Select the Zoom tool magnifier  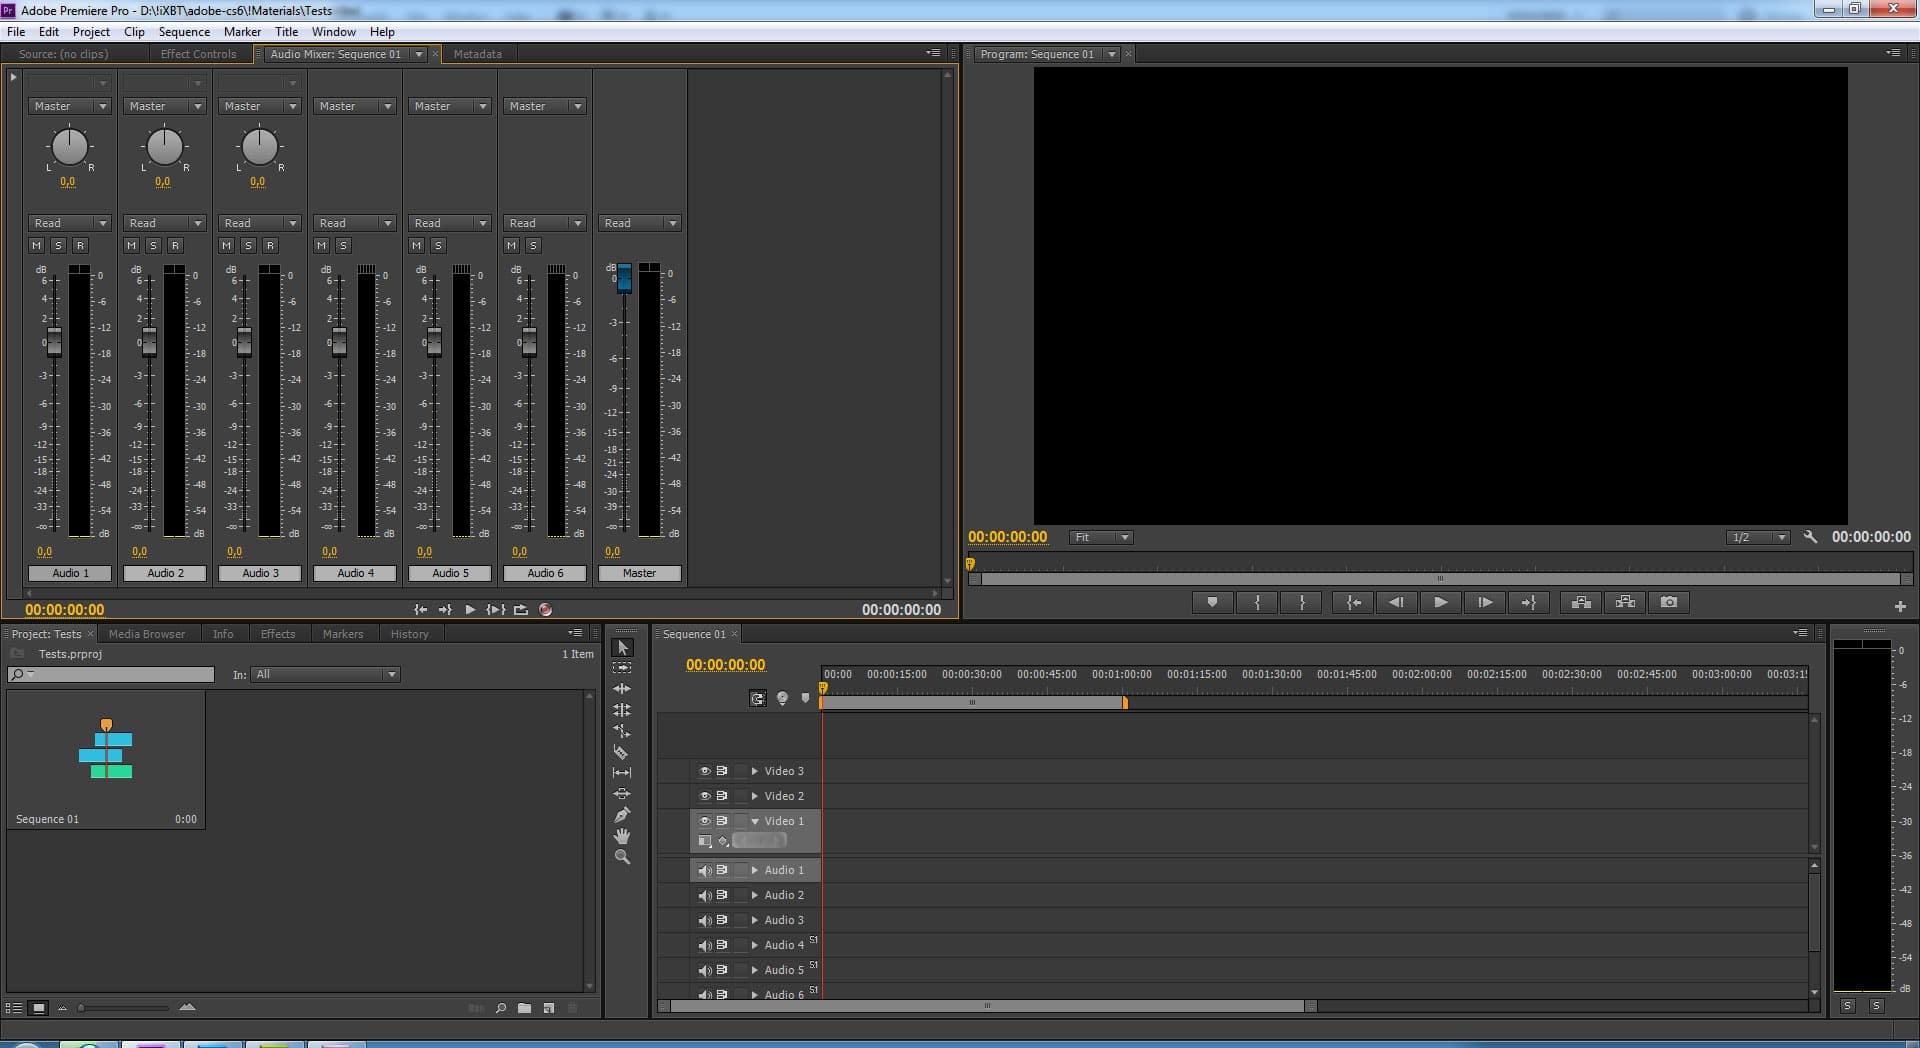pos(621,857)
